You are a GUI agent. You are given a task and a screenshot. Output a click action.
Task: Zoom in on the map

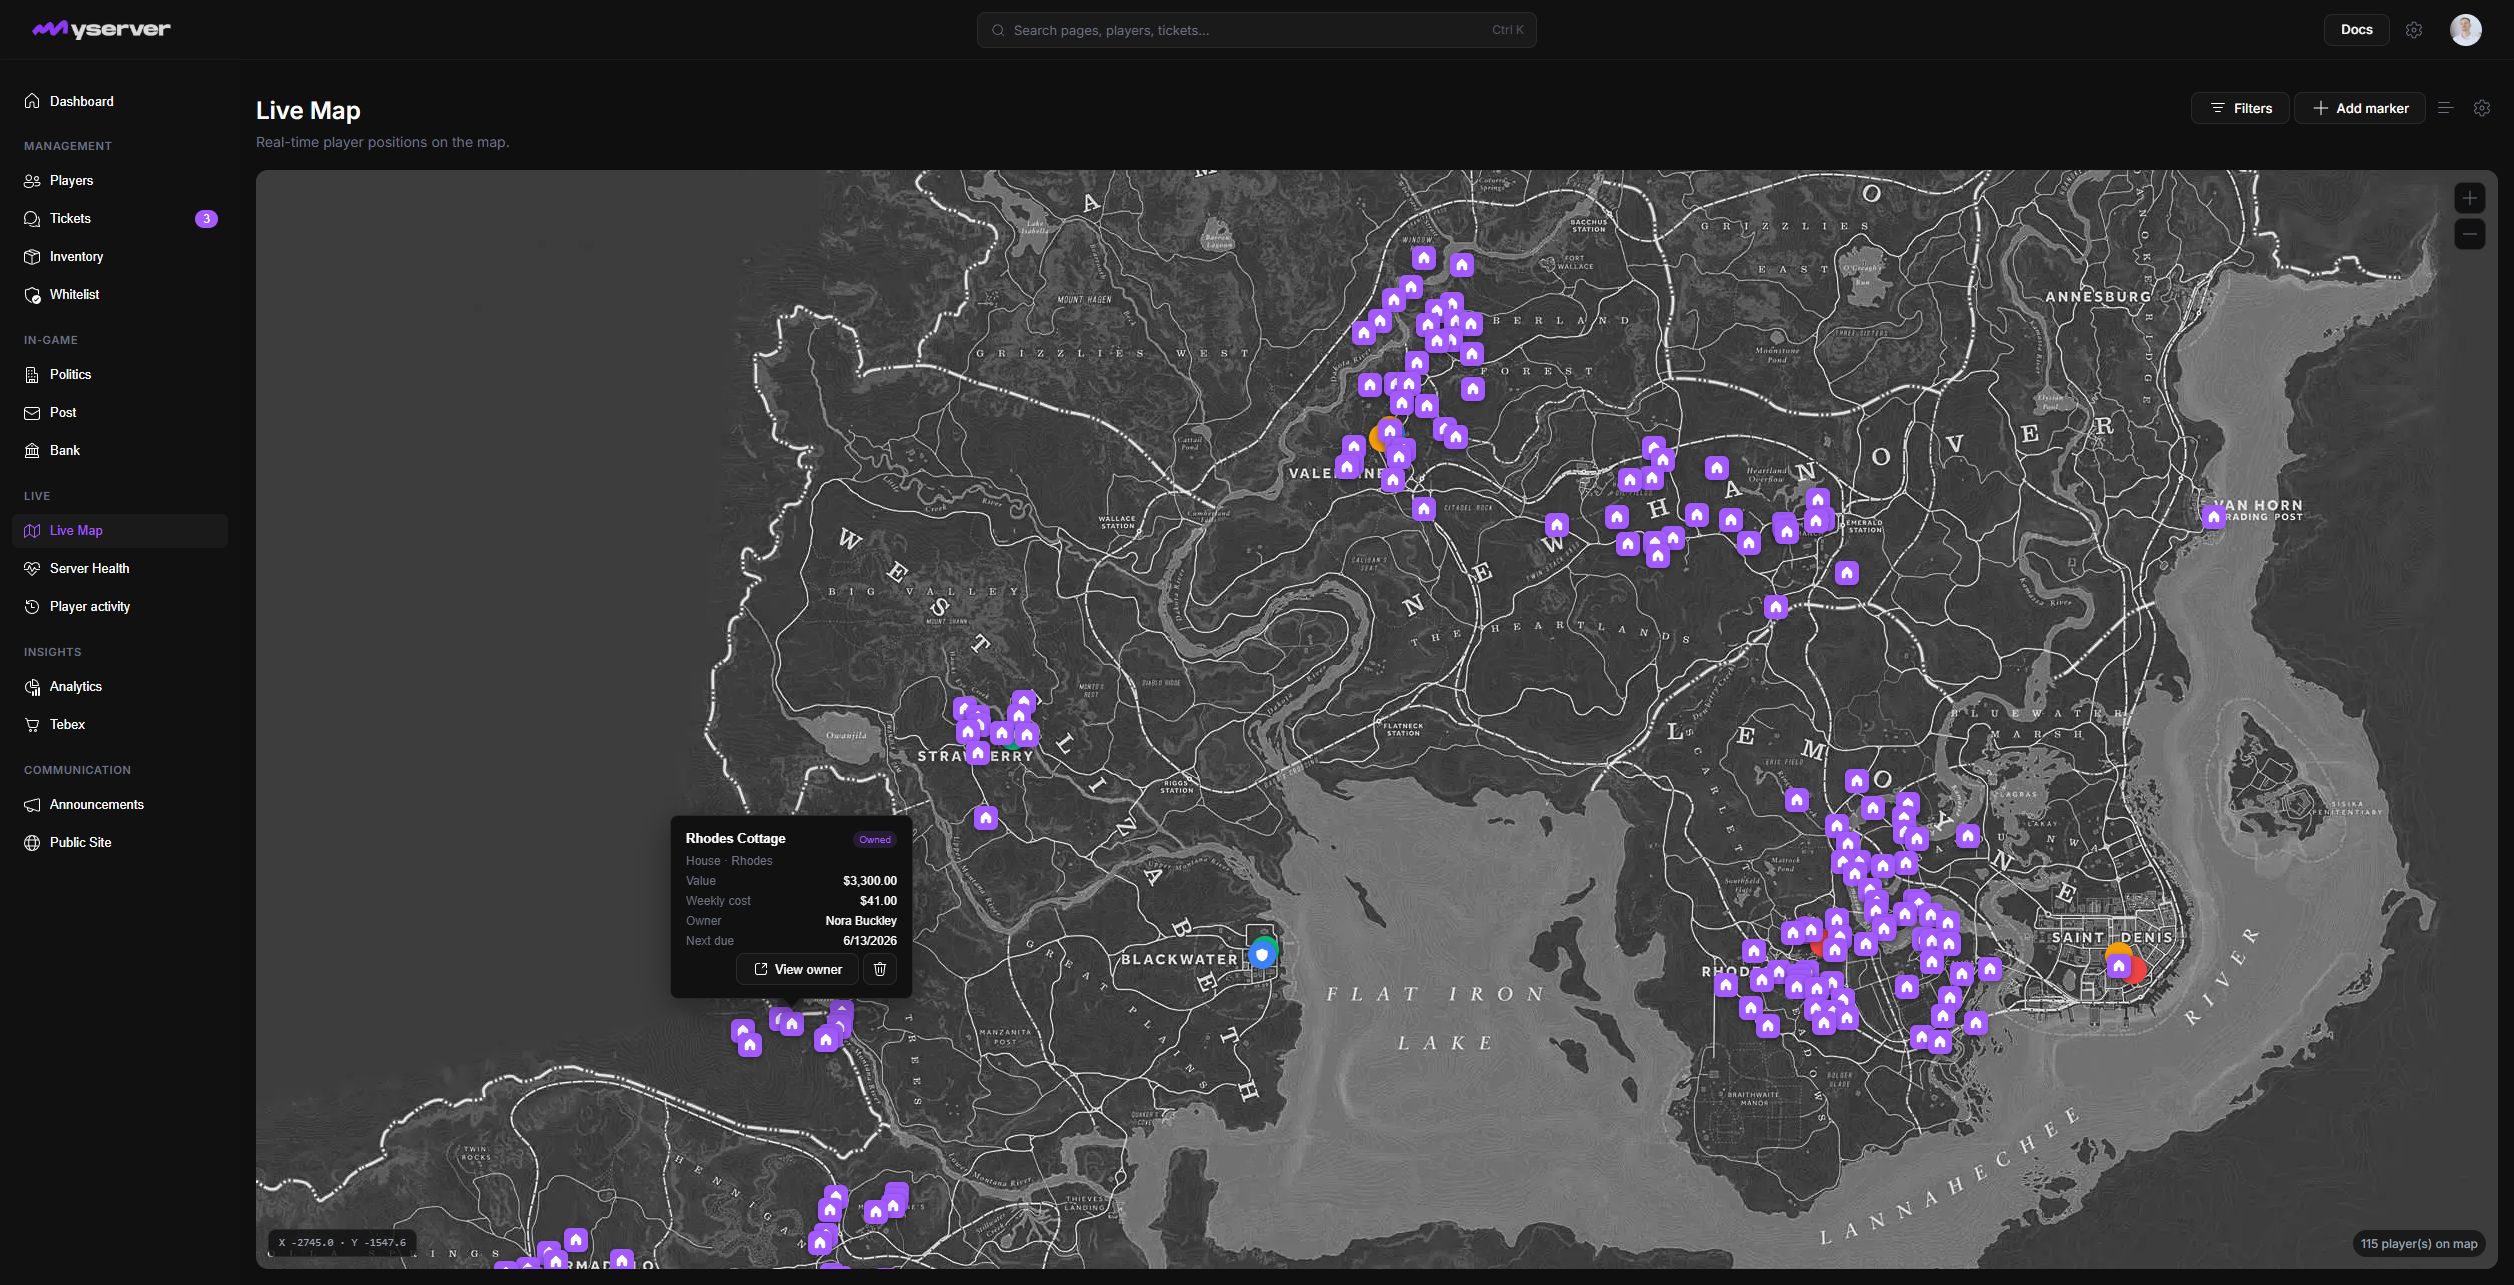[x=2469, y=198]
